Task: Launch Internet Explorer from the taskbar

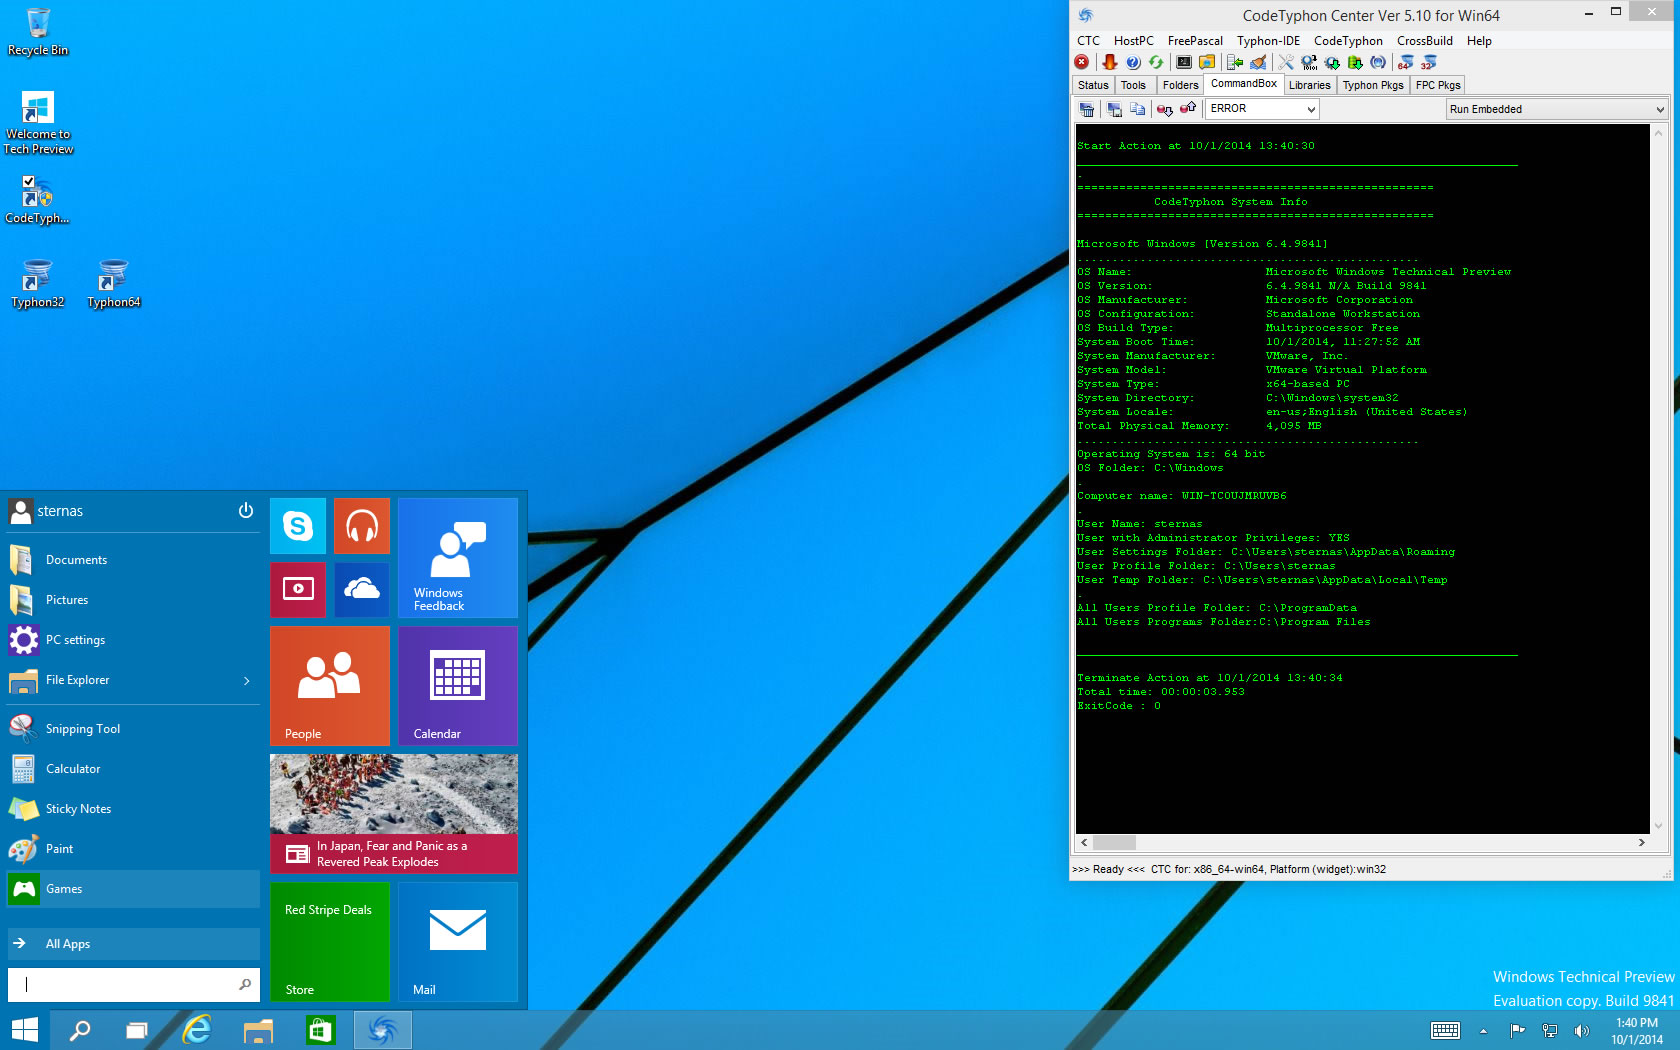Action: pyautogui.click(x=197, y=1030)
